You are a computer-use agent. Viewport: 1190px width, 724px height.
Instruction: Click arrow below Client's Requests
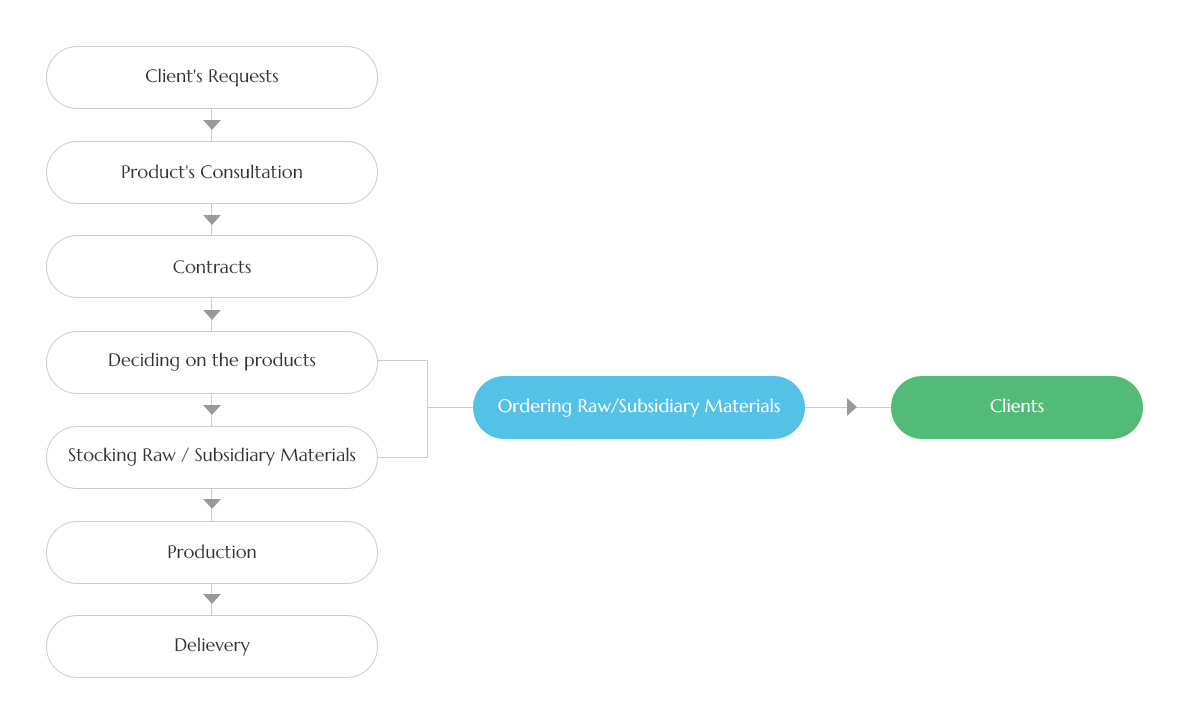point(212,124)
